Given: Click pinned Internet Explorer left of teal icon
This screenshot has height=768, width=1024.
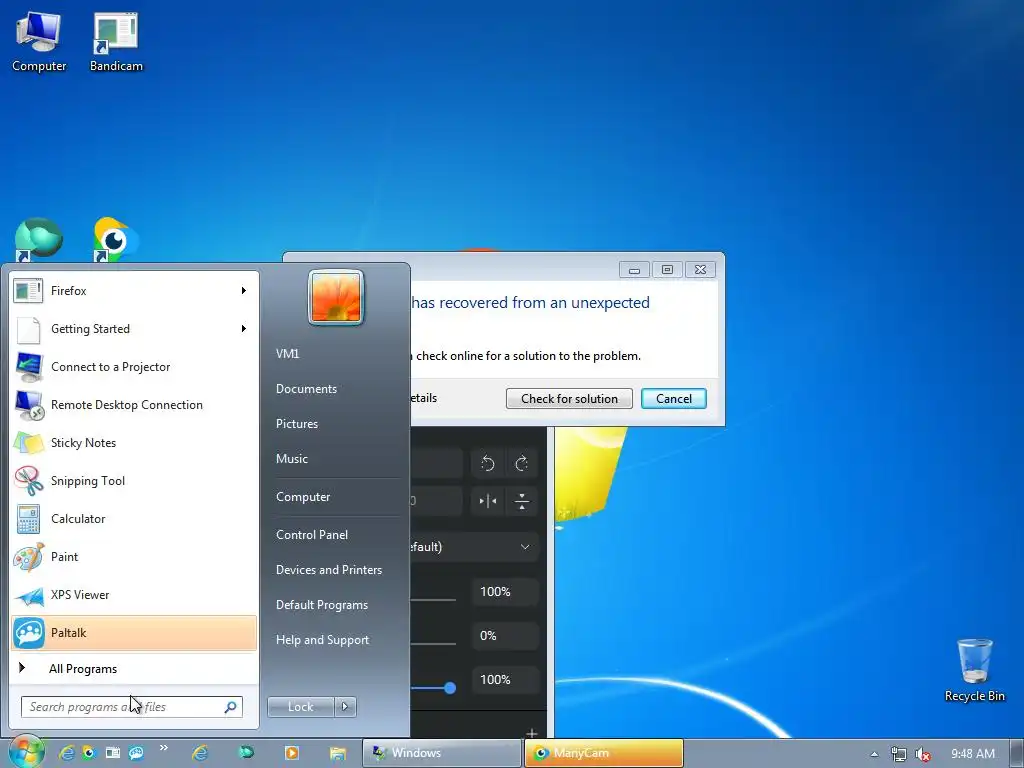Looking at the screenshot, I should click(x=200, y=753).
